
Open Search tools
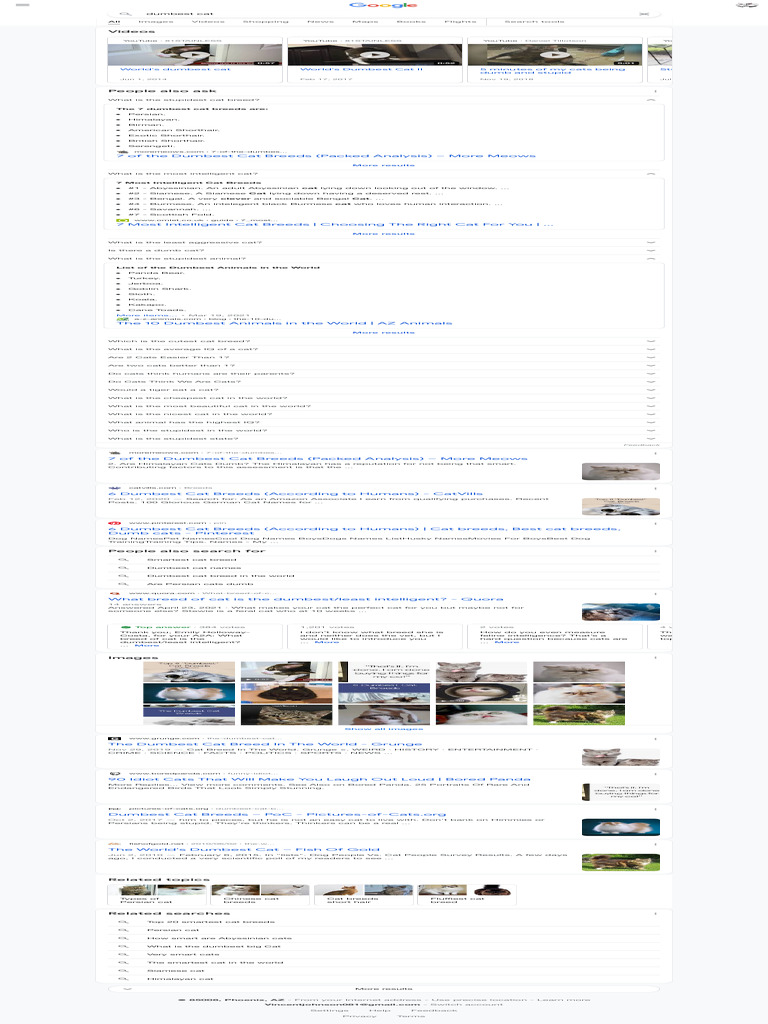point(534,22)
